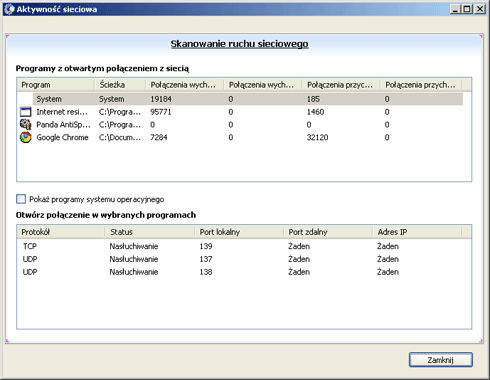Click the Adres IP column header
Image resolution: width=490 pixels, height=380 pixels.
click(x=417, y=232)
